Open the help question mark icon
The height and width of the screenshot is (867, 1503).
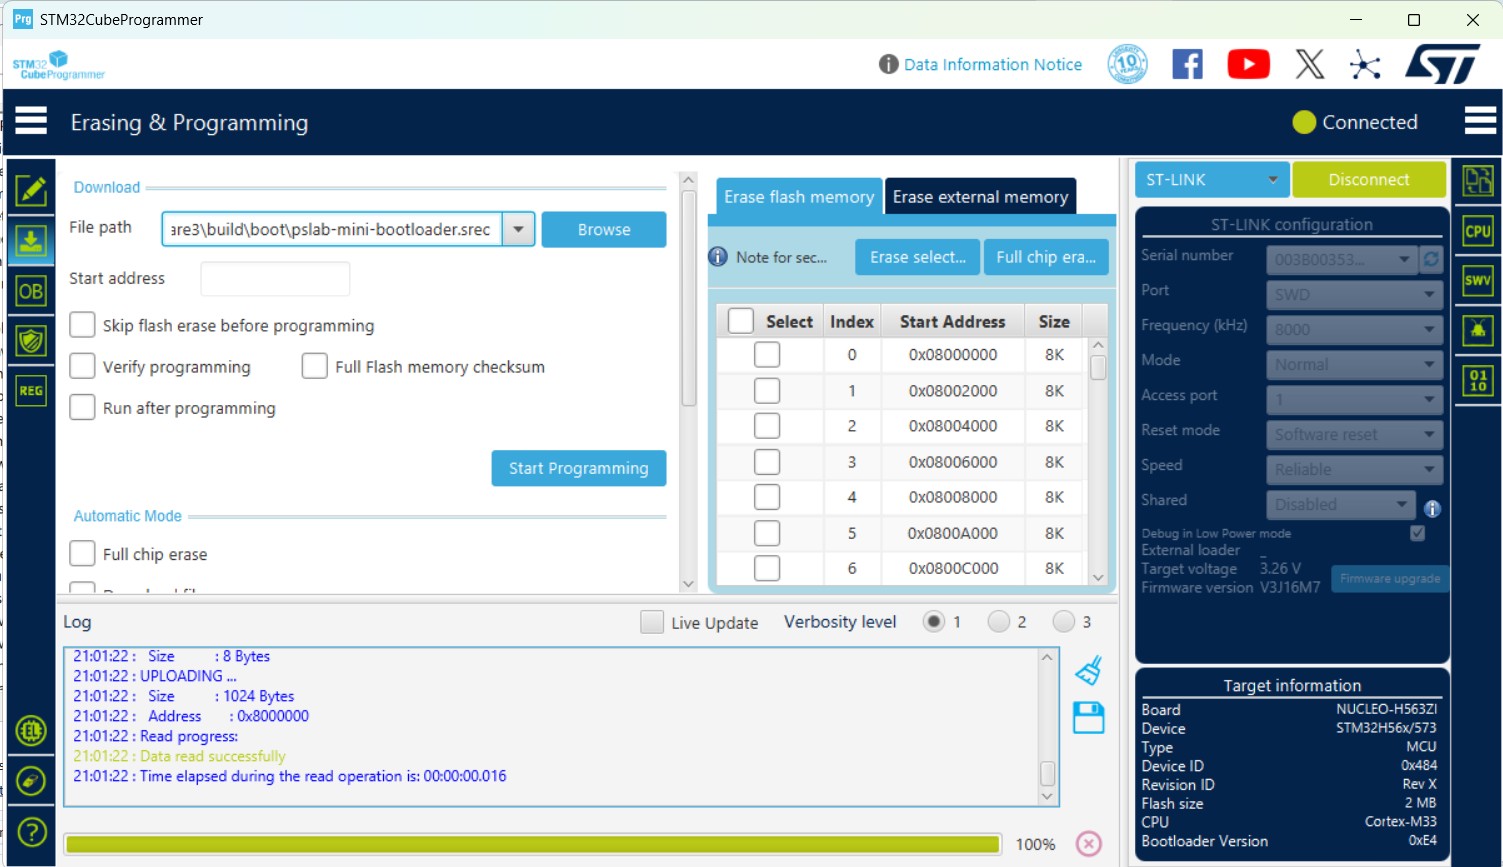pyautogui.click(x=31, y=832)
